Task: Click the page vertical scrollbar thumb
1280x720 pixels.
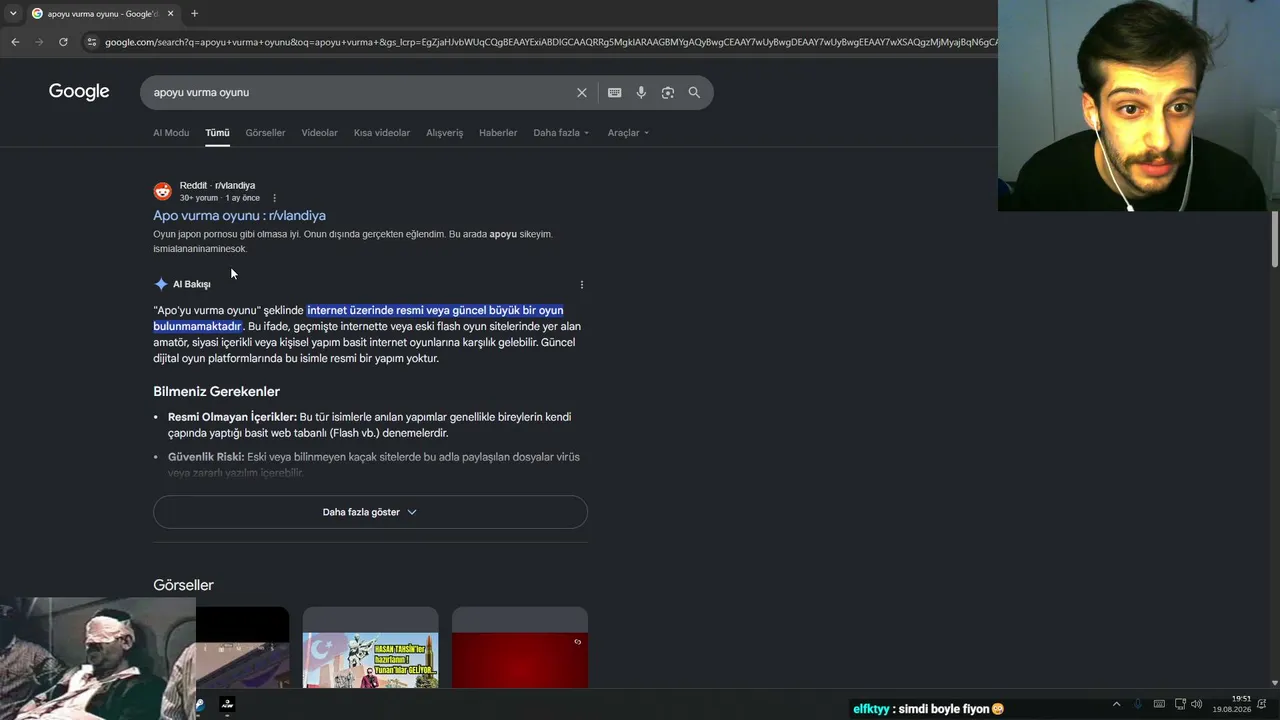Action: (1275, 240)
